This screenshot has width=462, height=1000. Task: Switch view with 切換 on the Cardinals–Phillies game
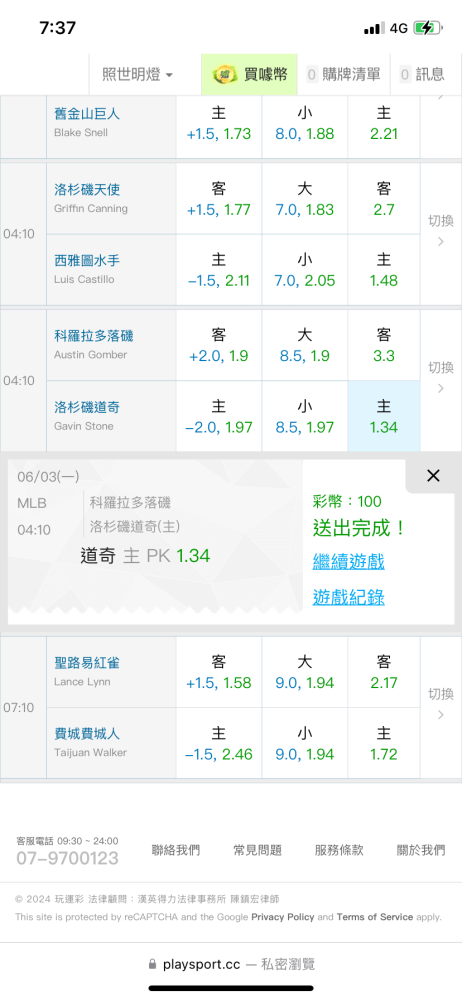440,704
